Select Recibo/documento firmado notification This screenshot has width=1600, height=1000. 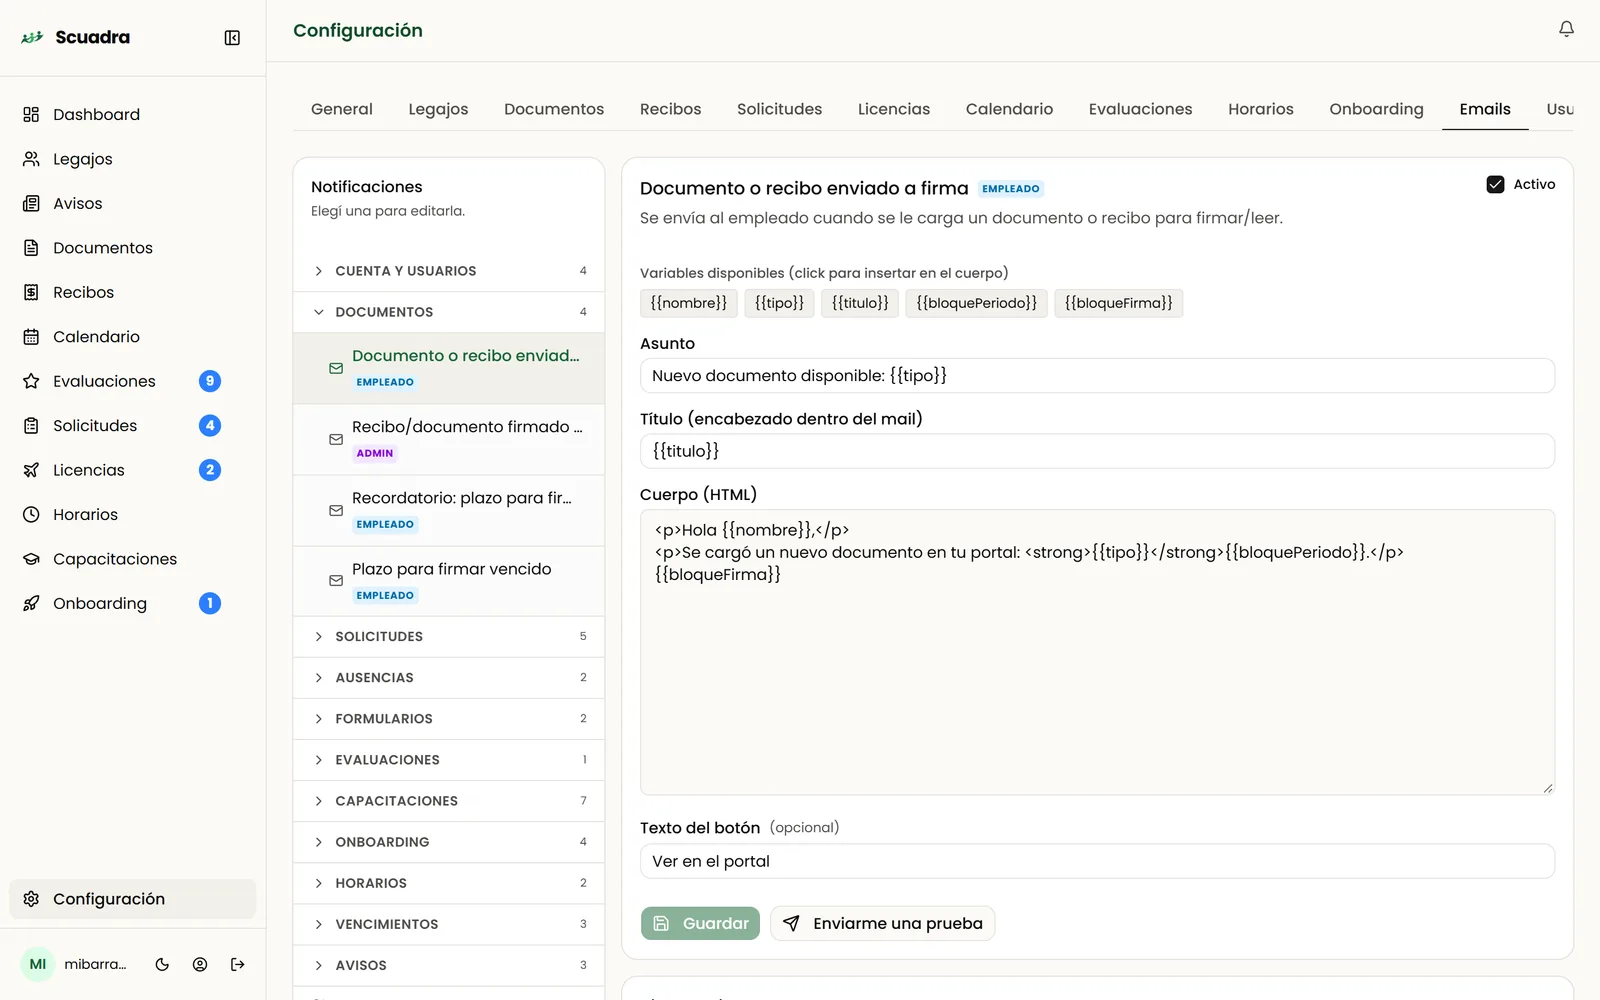pos(449,439)
